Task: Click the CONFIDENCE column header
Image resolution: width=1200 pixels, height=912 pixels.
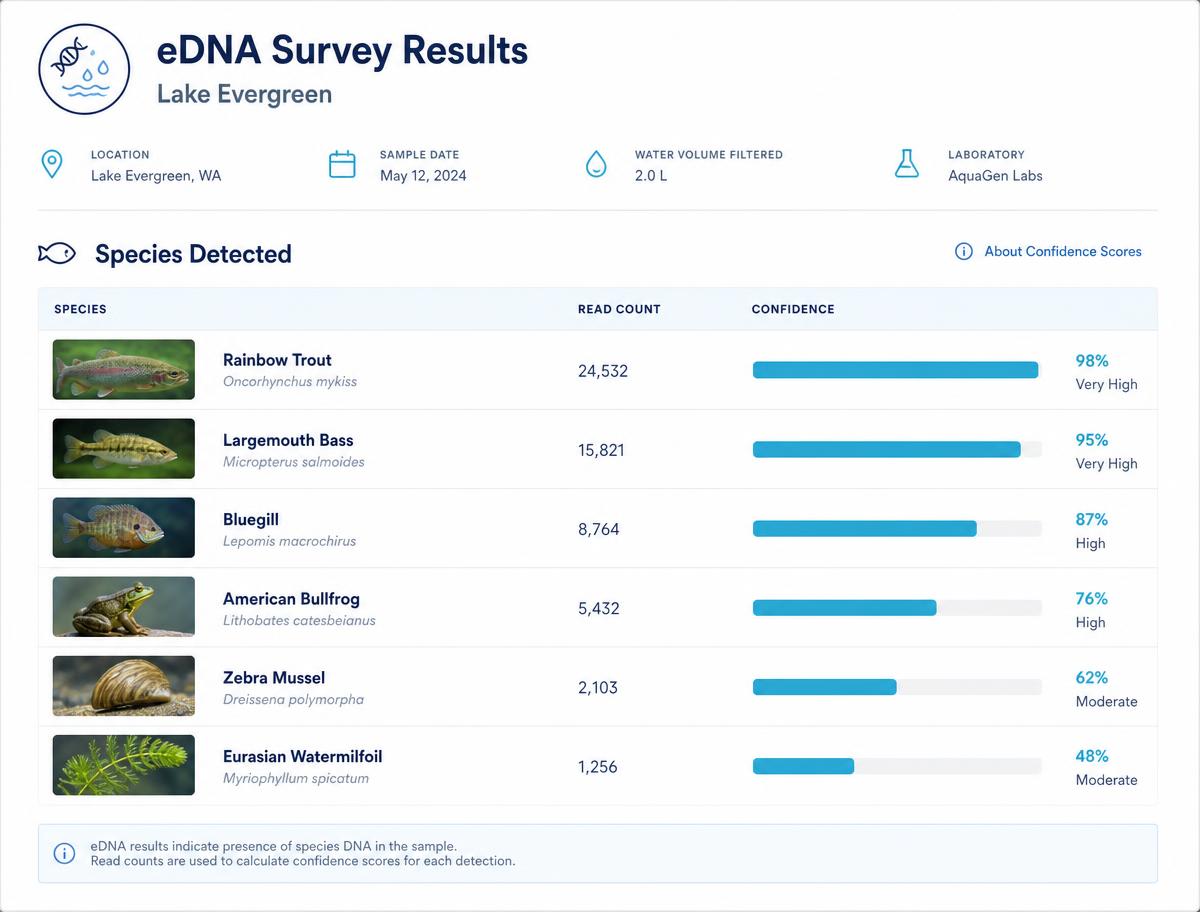Action: (x=793, y=309)
